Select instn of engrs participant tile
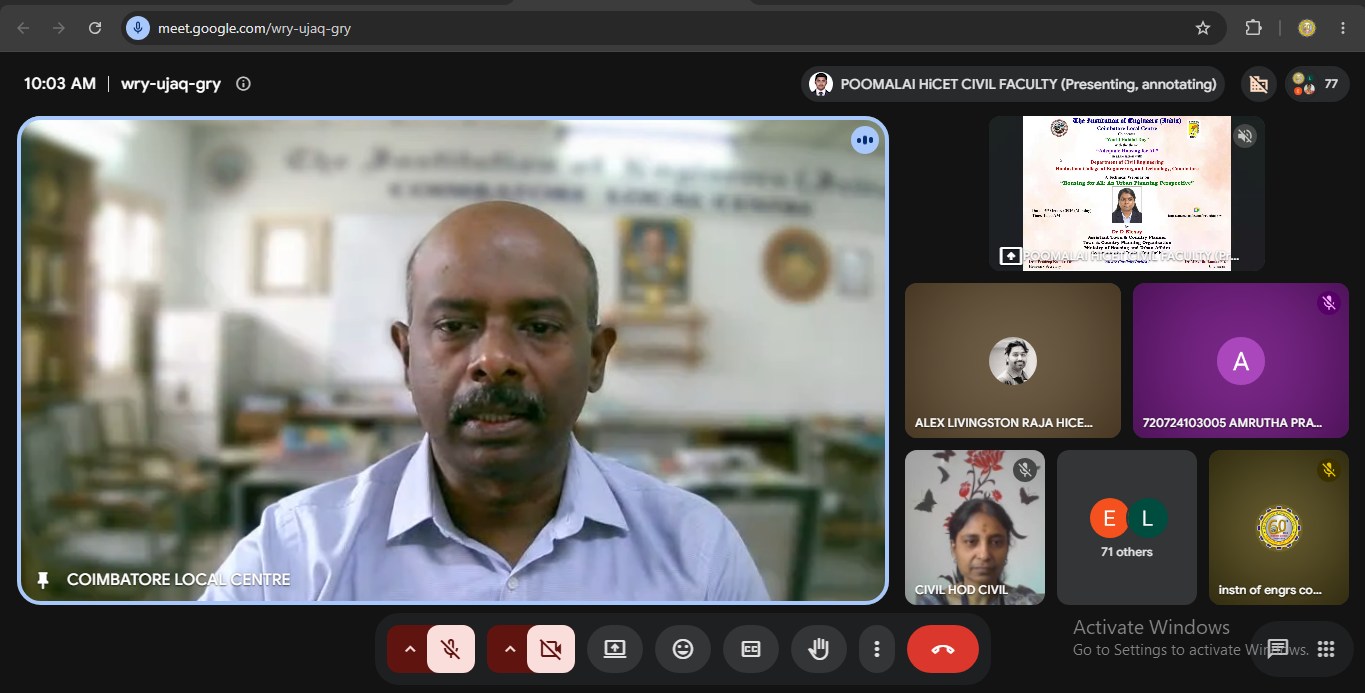Screen dimensions: 1365x693 pos(1279,527)
